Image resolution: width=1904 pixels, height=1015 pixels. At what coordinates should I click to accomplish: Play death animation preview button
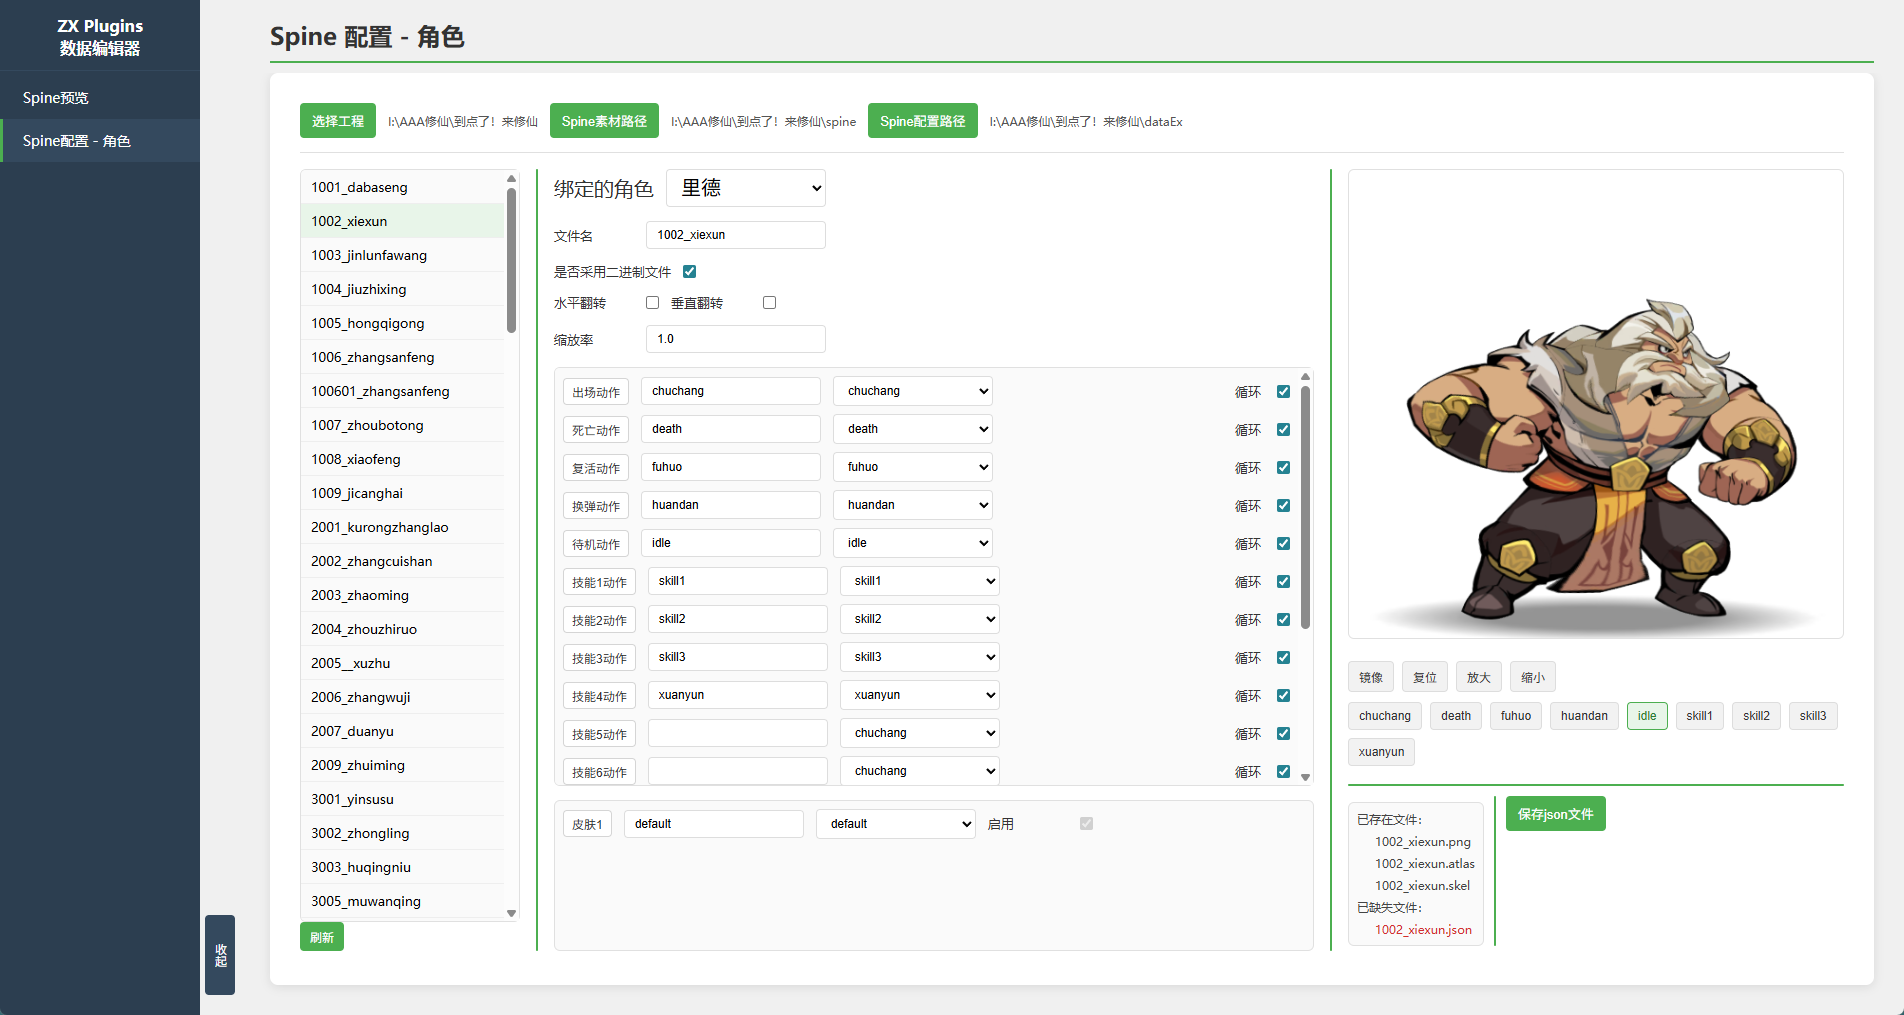[1456, 716]
